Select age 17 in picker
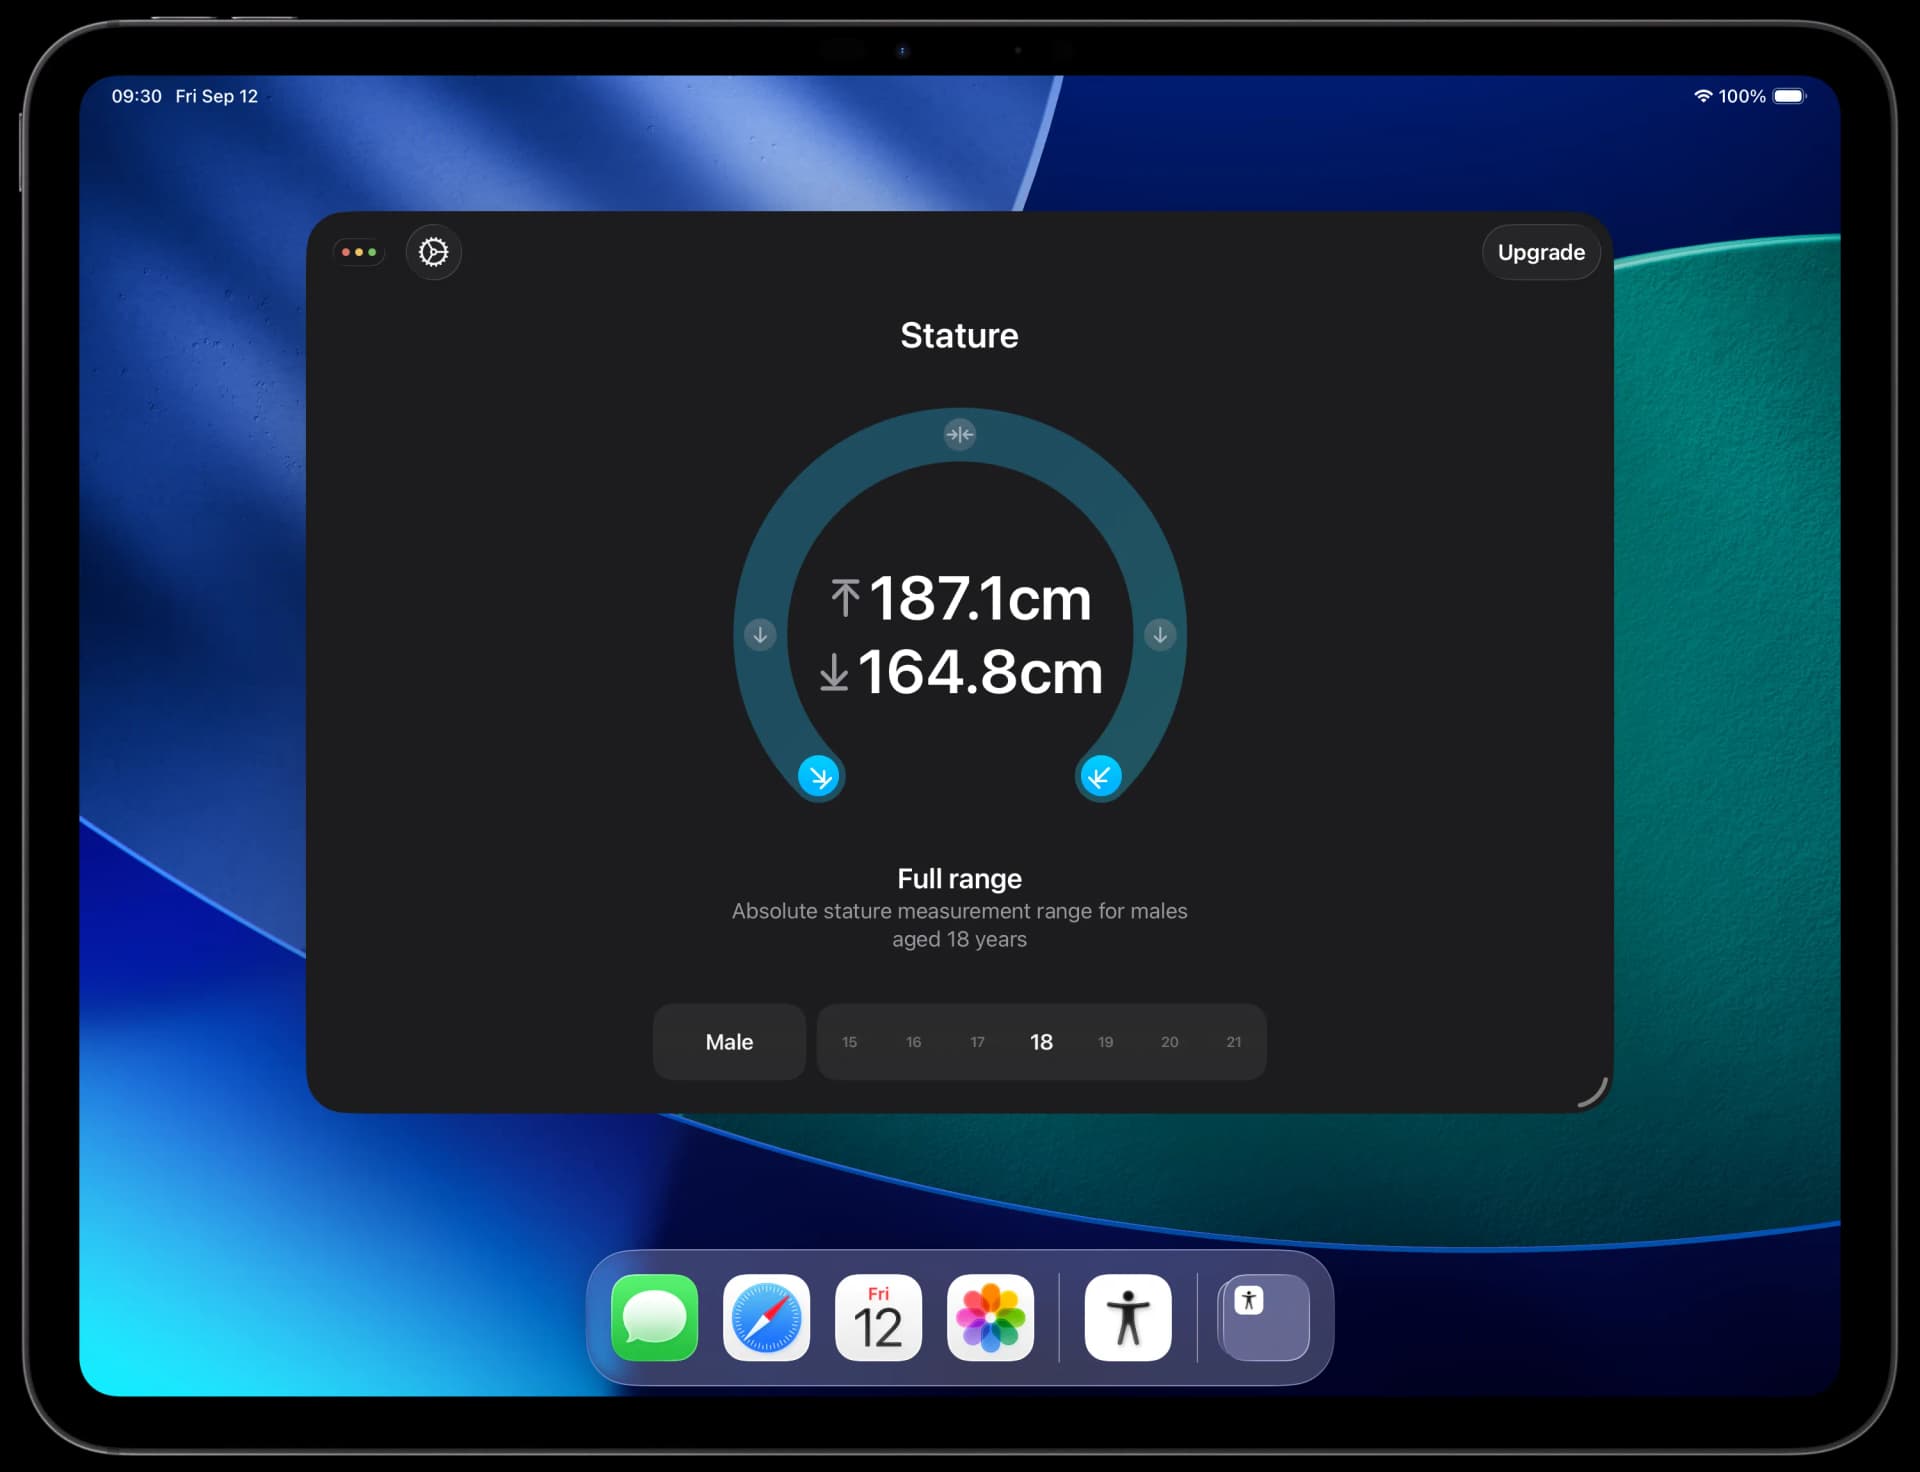This screenshot has width=1920, height=1472. click(977, 1042)
